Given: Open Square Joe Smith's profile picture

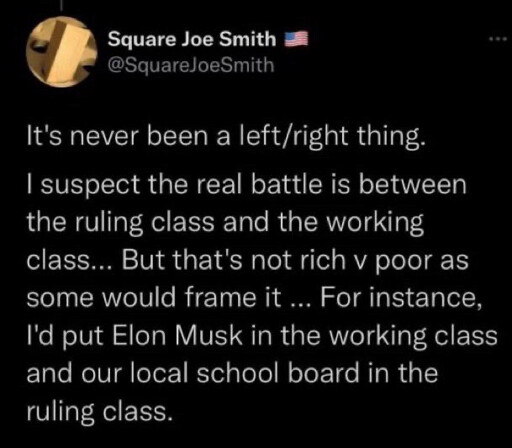Looking at the screenshot, I should click(62, 52).
